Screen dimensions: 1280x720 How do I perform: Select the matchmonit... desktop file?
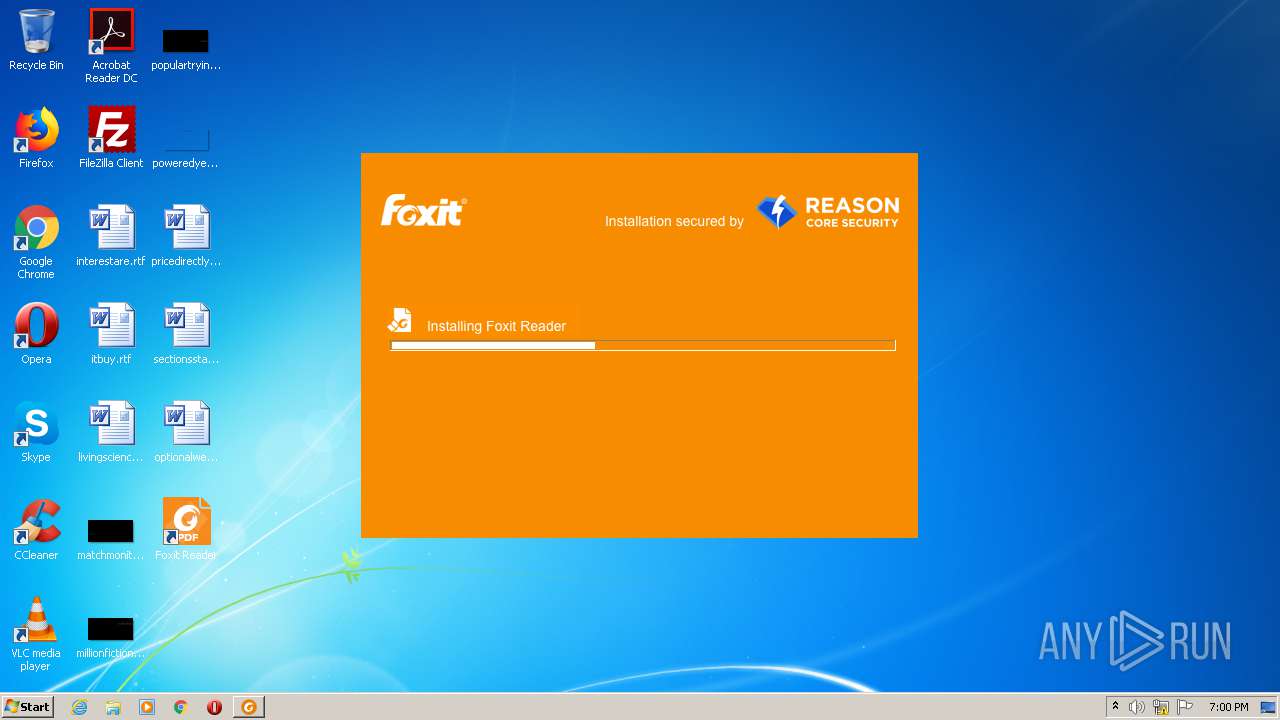click(x=111, y=538)
